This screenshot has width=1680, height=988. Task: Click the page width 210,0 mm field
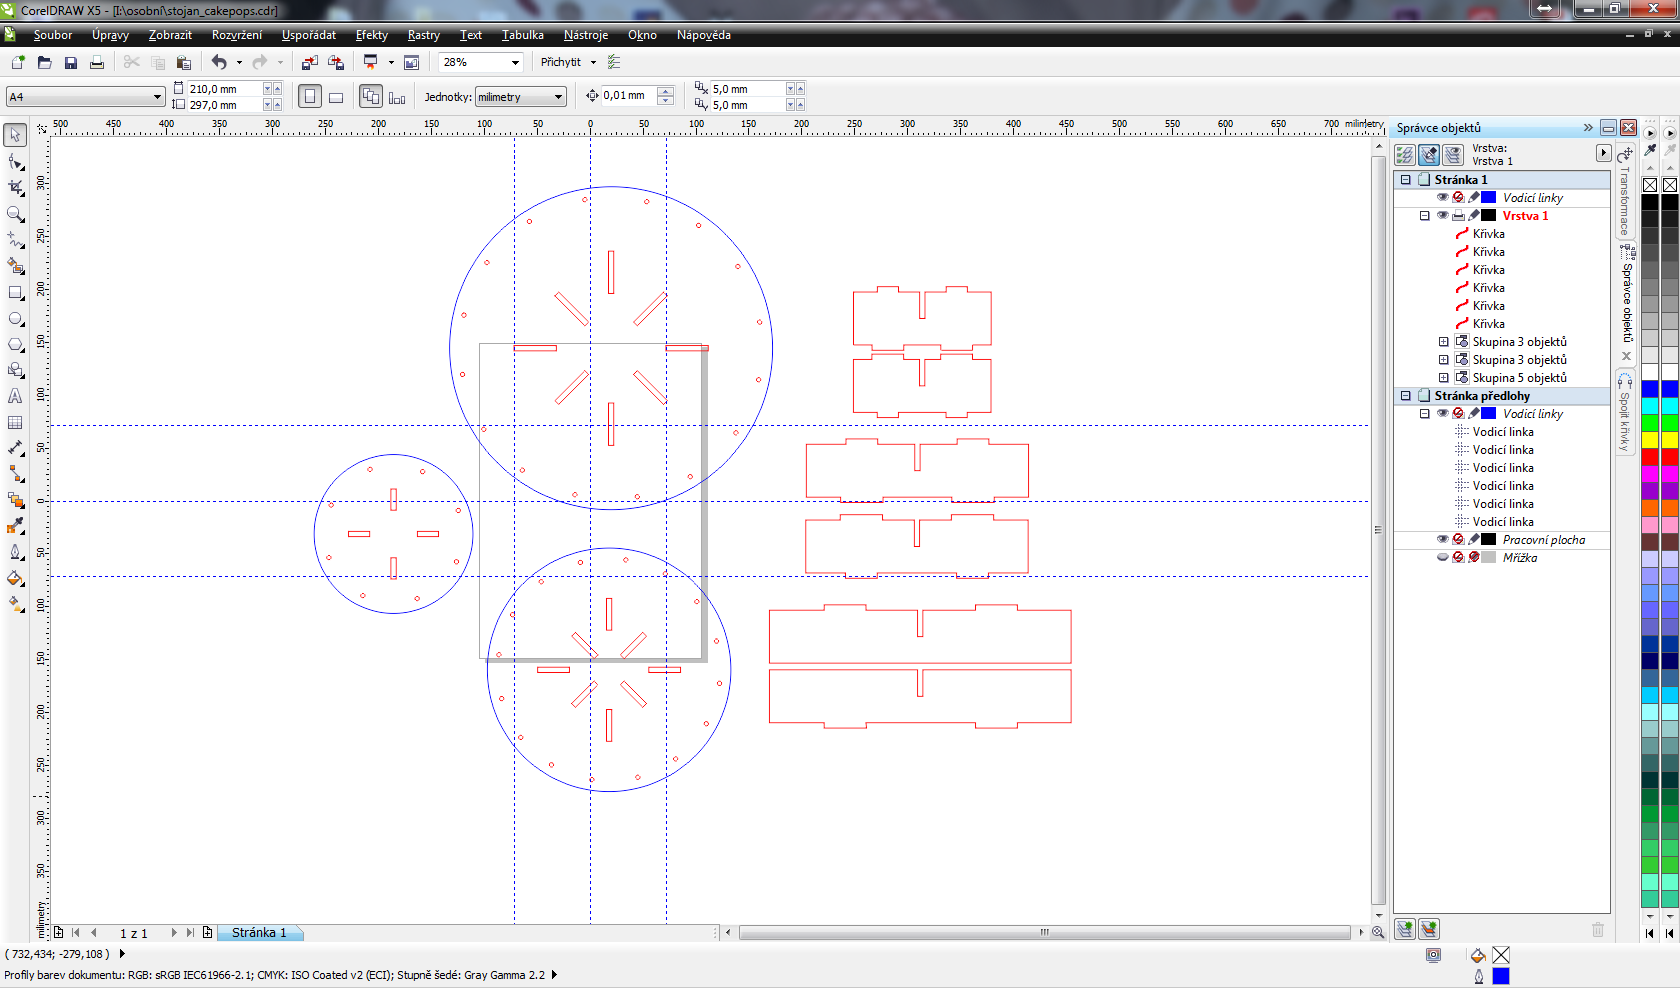(222, 89)
